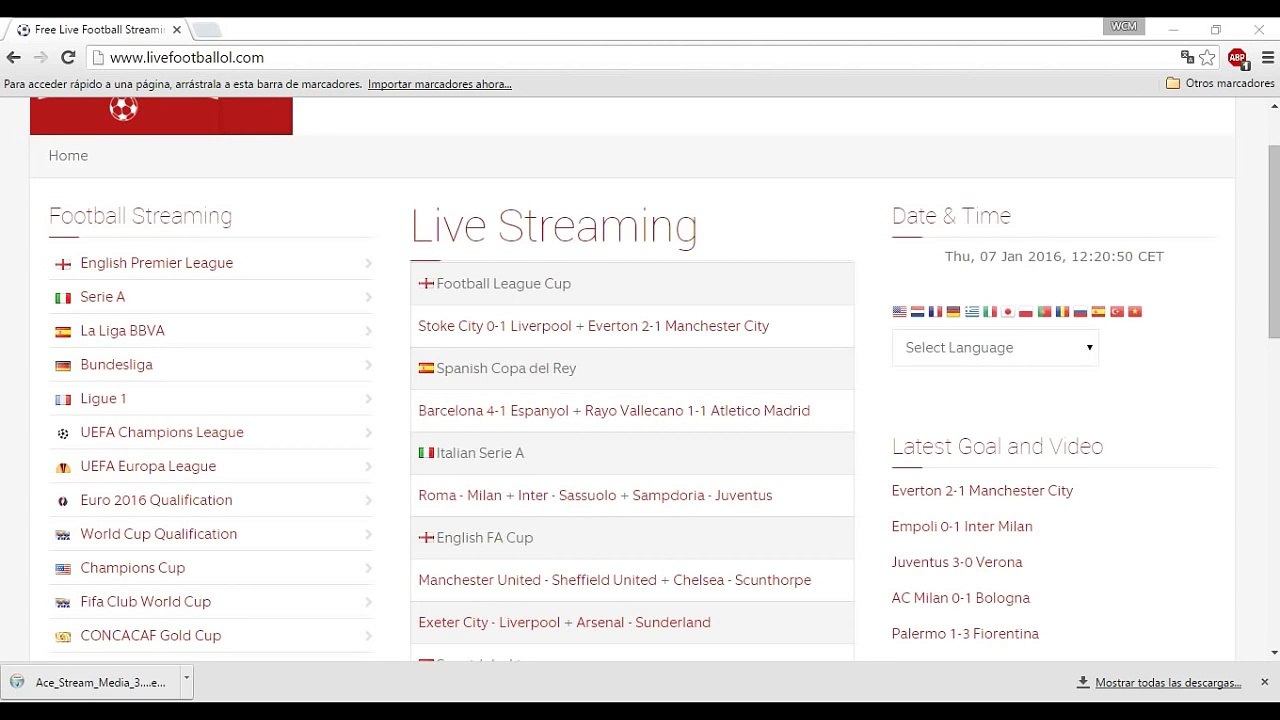This screenshot has width=1280, height=720.
Task: Open CONCACAF Gold Cup menu item
Action: [x=151, y=636]
